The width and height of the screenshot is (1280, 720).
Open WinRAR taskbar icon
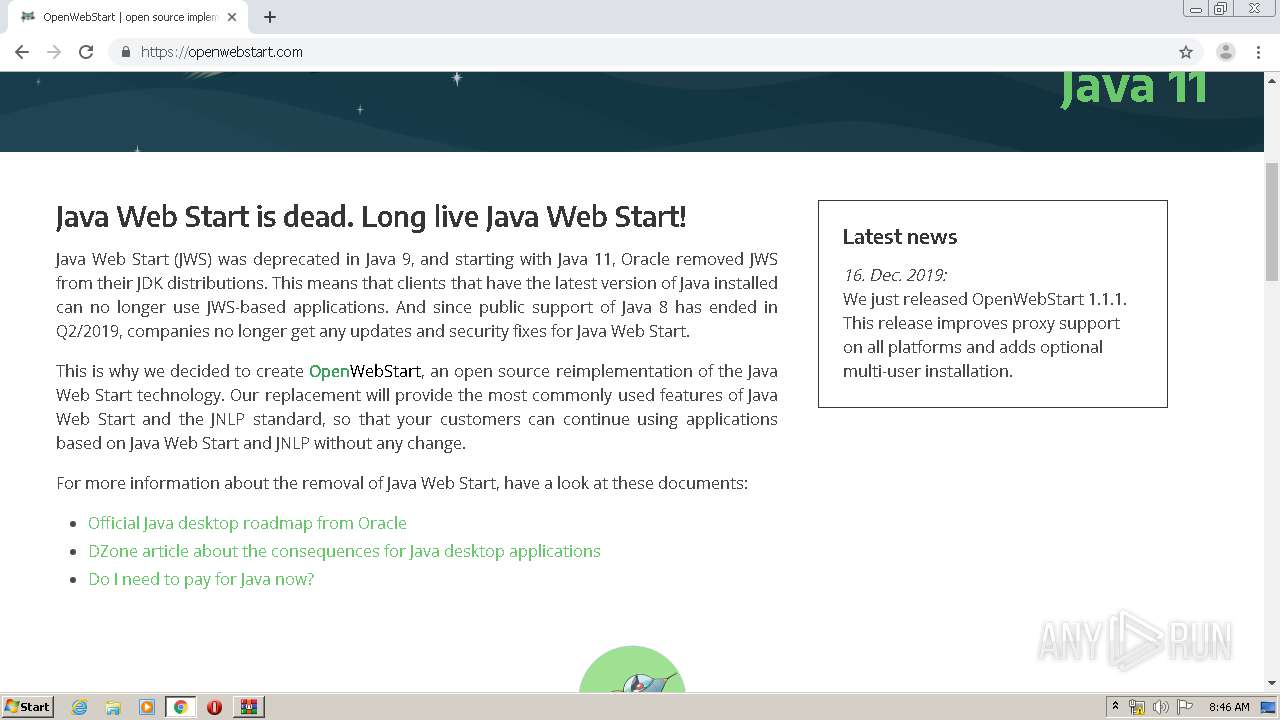tap(249, 707)
